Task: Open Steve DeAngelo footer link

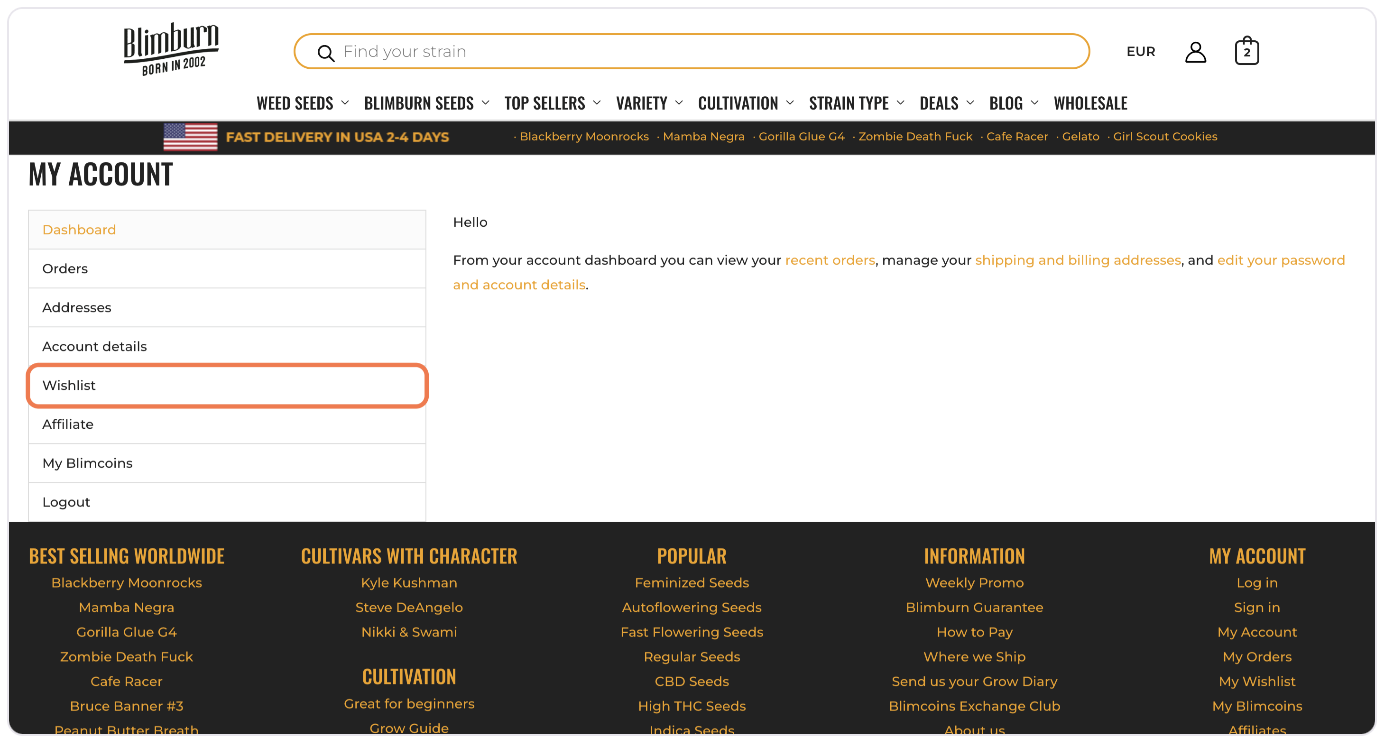Action: coord(409,608)
